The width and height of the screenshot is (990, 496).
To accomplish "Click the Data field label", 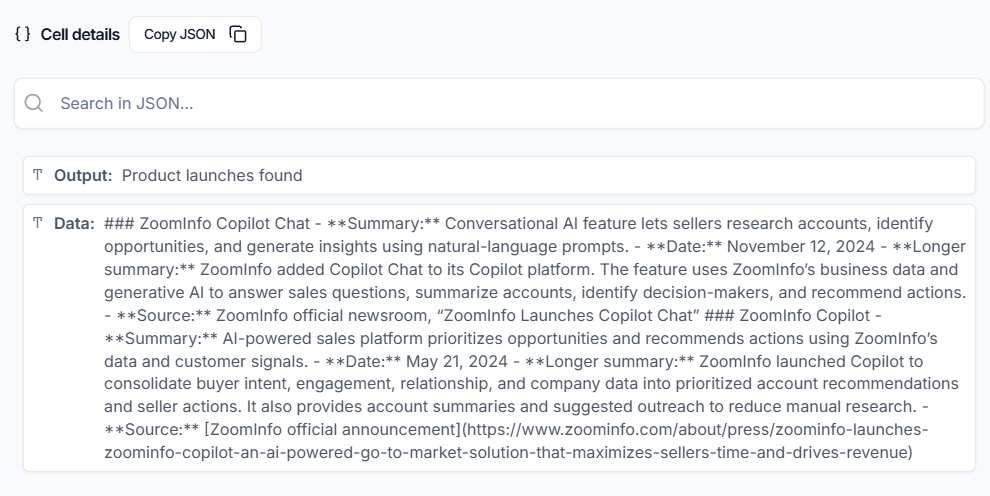I will pyautogui.click(x=74, y=223).
